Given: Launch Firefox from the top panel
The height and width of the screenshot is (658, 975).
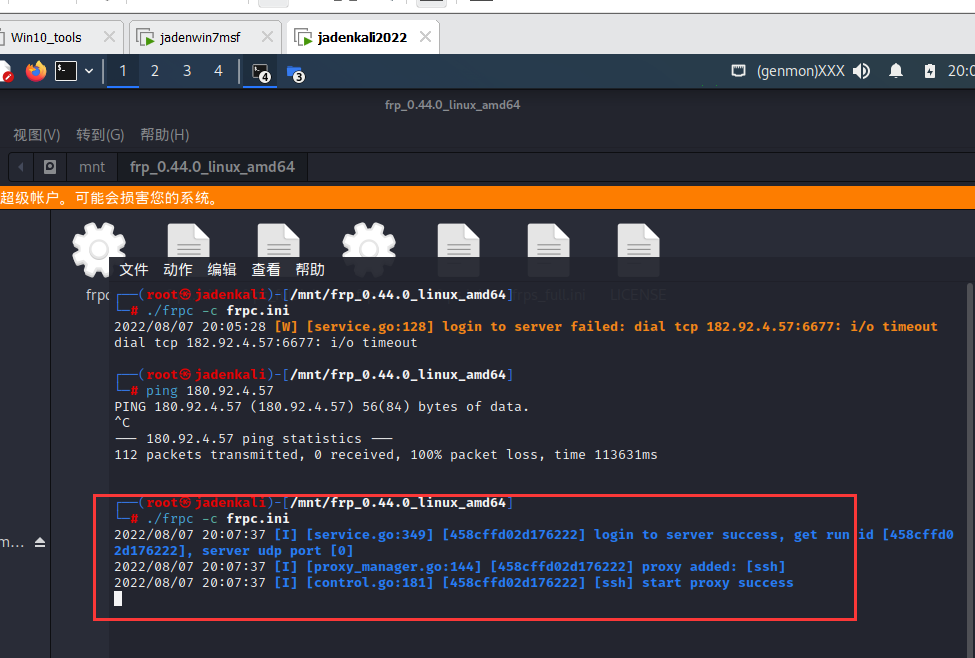Looking at the screenshot, I should point(36,71).
